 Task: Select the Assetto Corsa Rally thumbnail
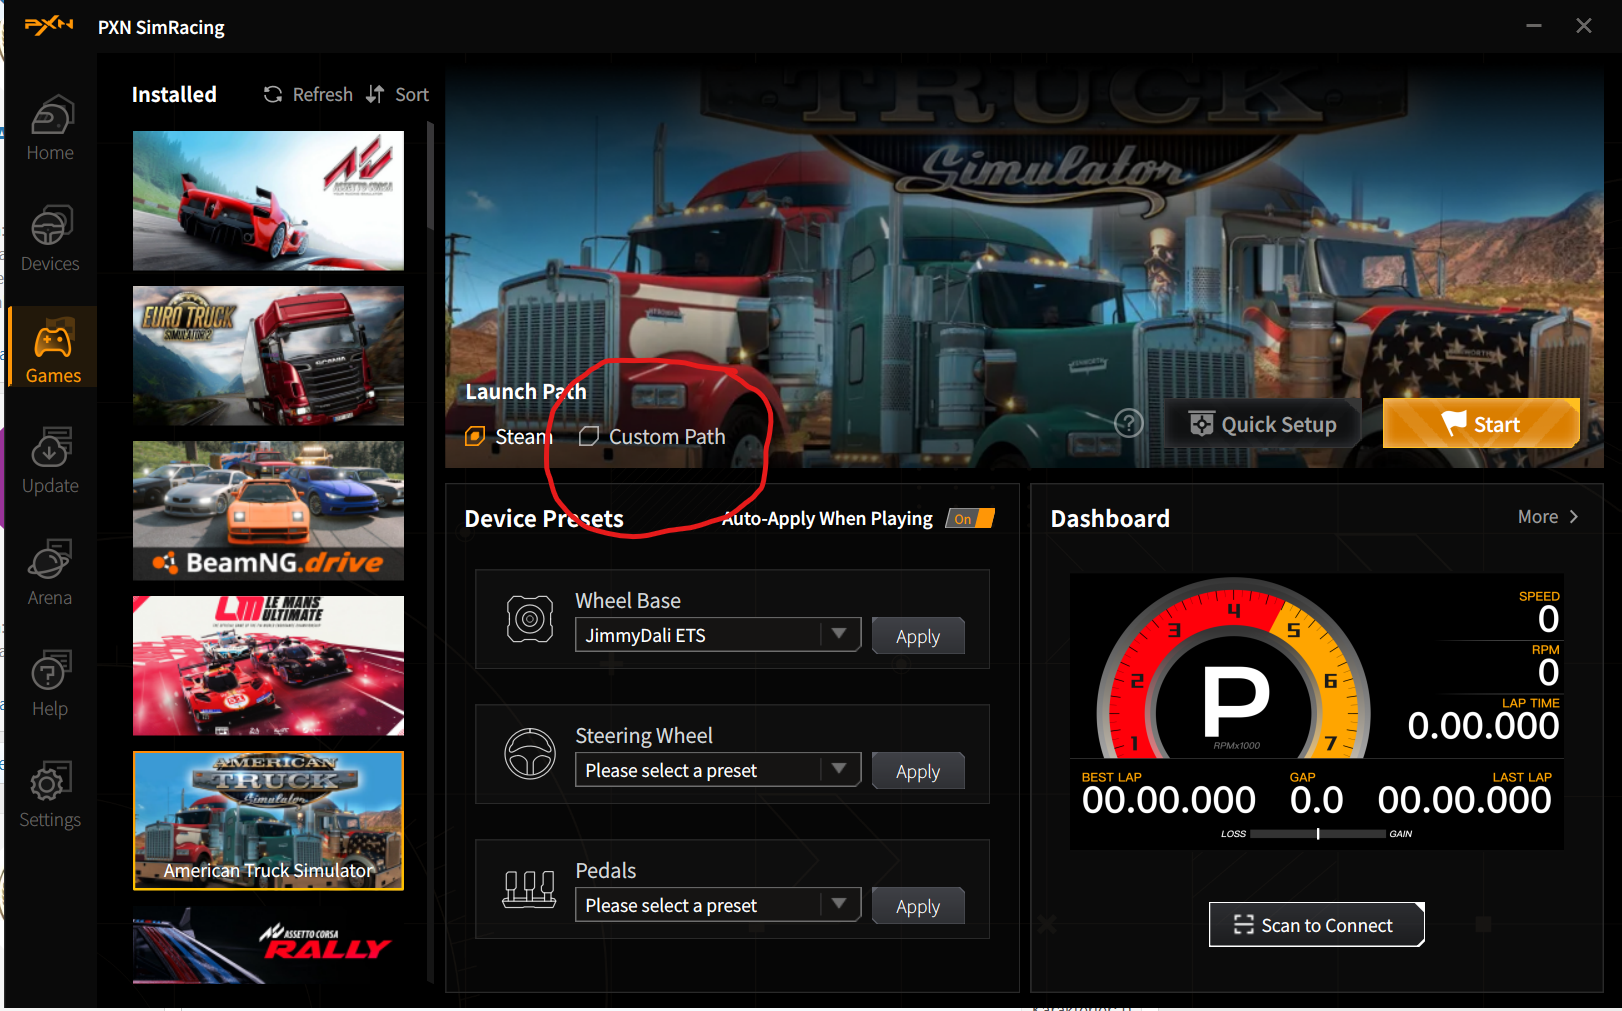268,946
